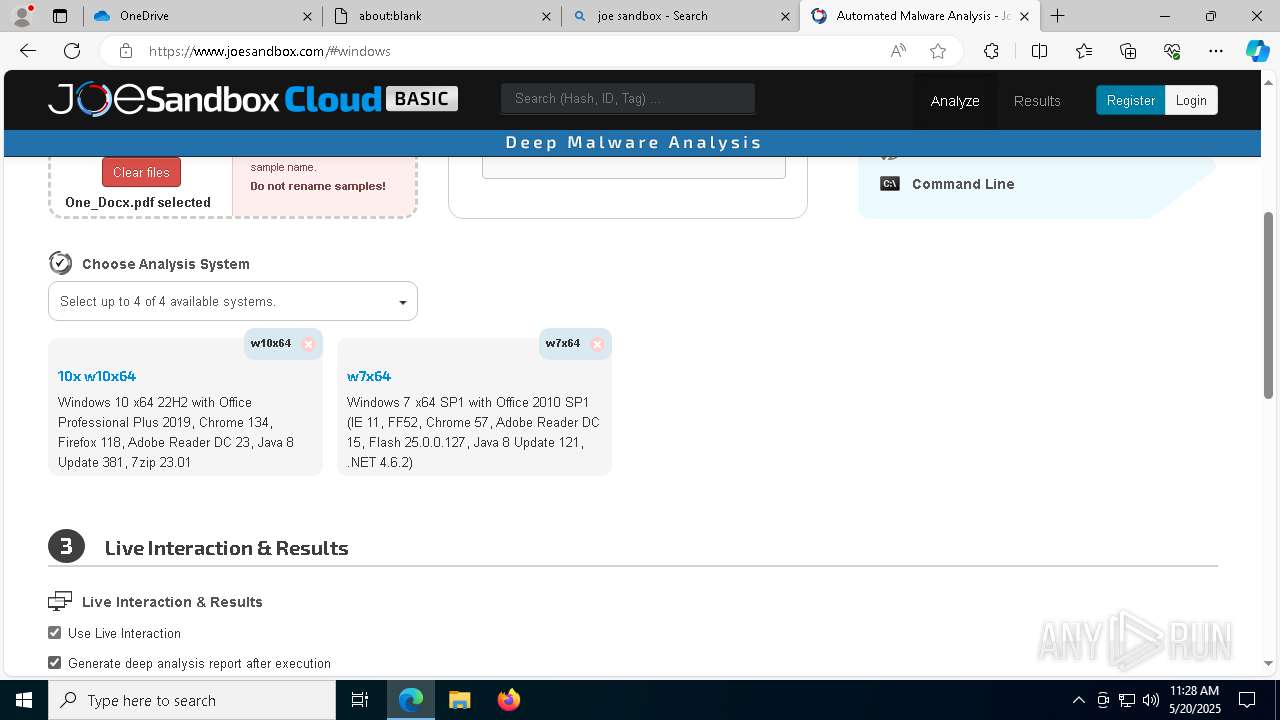Open Edge settings and more menu

click(1216, 51)
